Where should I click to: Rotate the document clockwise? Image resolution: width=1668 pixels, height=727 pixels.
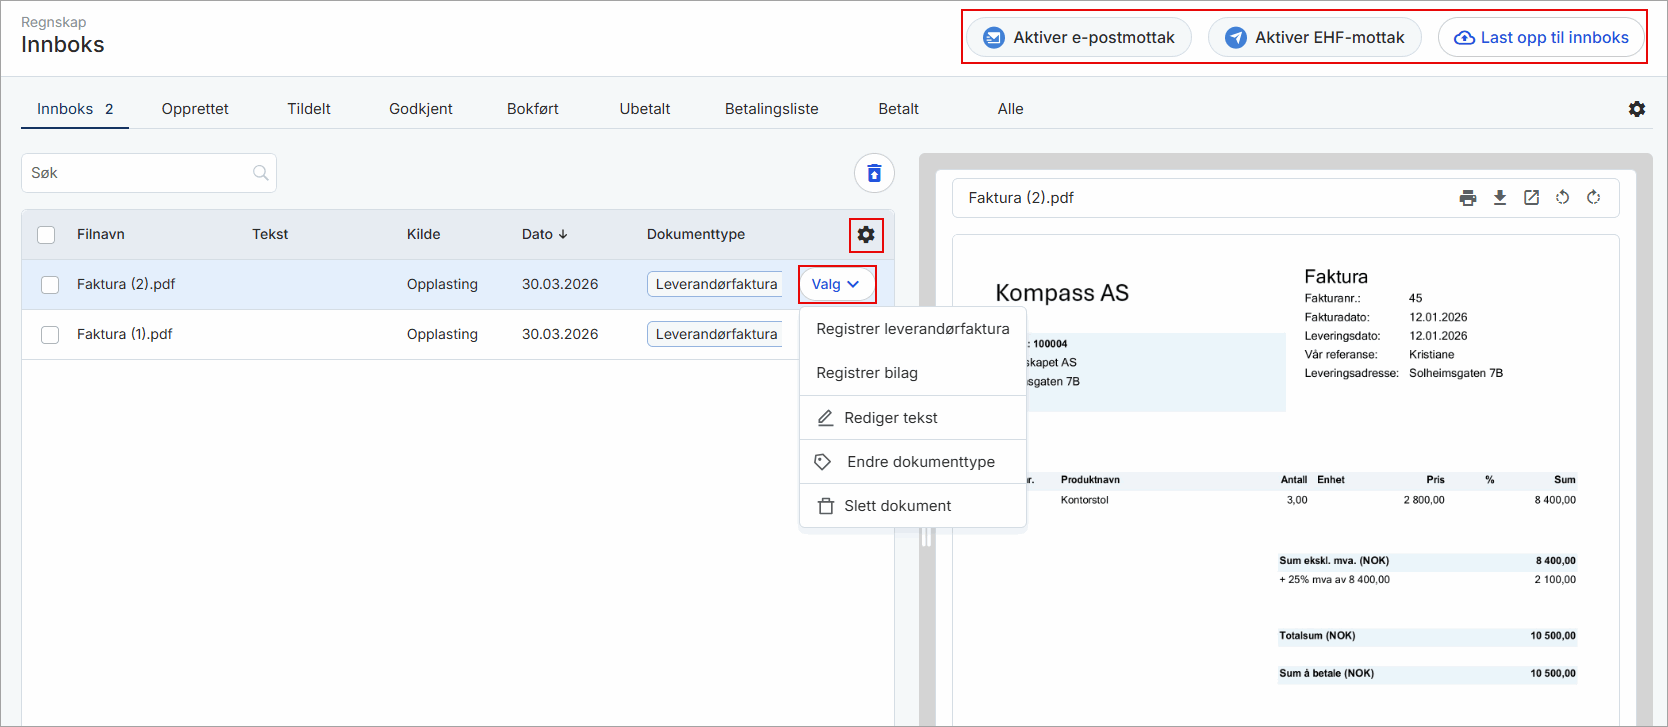click(x=1594, y=198)
